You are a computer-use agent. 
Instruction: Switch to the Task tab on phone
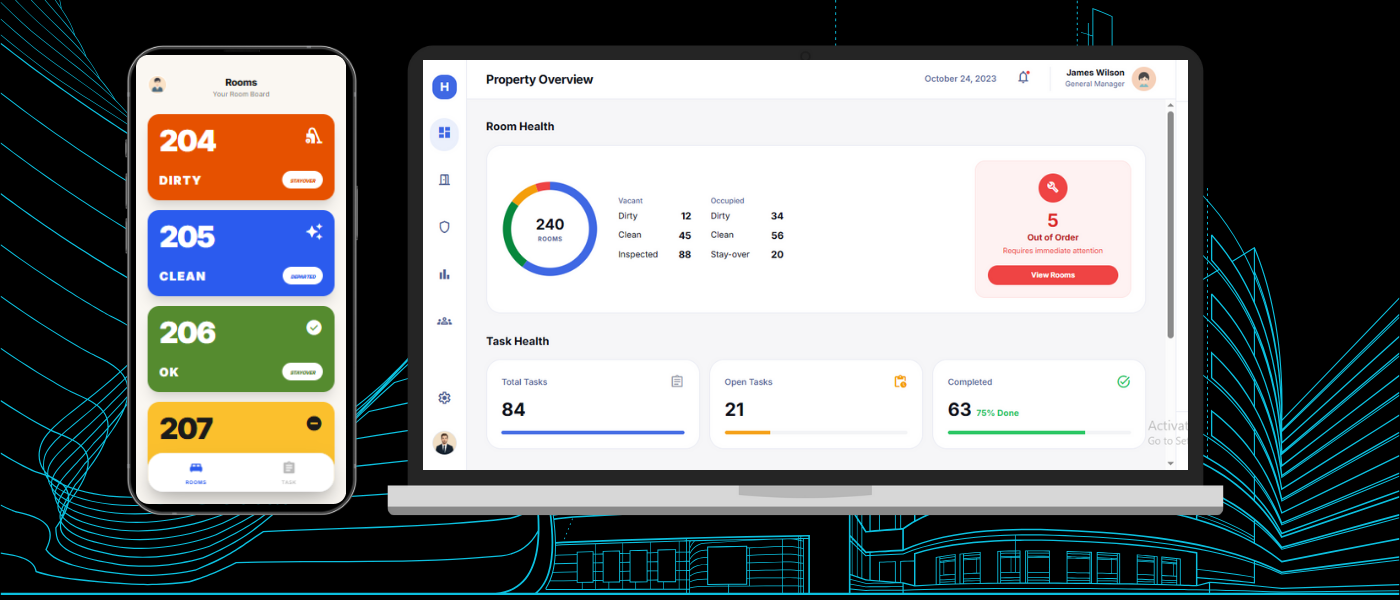click(x=288, y=472)
